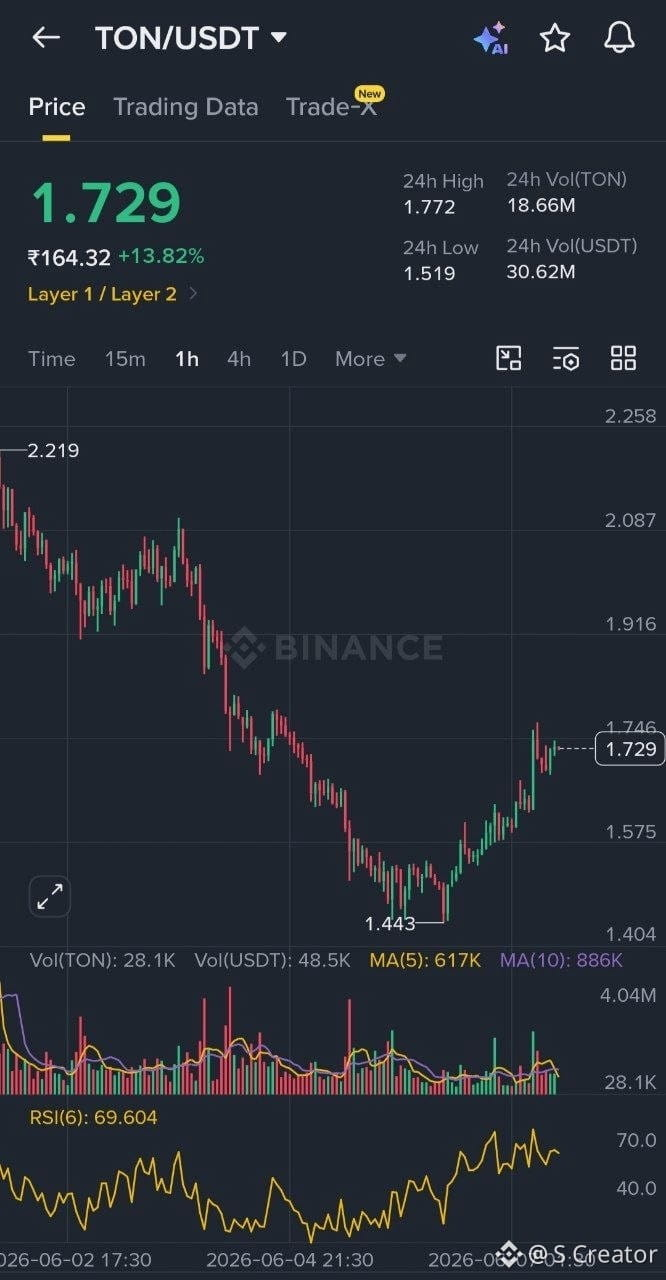The width and height of the screenshot is (666, 1280).
Task: Open the four-square grid layout icon
Action: point(623,358)
